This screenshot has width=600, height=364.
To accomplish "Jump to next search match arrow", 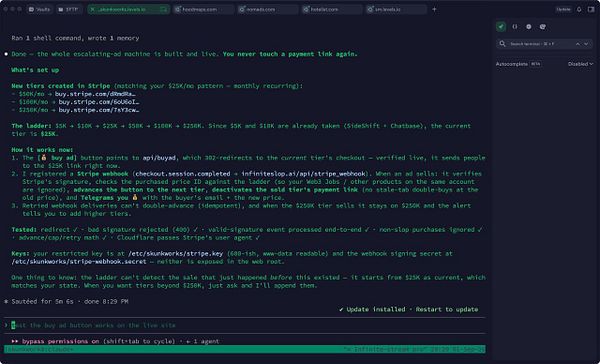I will coord(586,44).
